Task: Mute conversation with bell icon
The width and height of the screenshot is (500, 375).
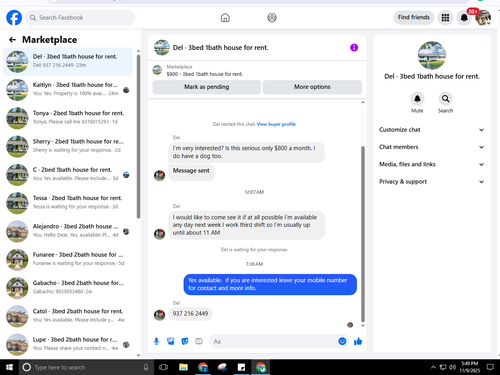Action: [x=417, y=99]
